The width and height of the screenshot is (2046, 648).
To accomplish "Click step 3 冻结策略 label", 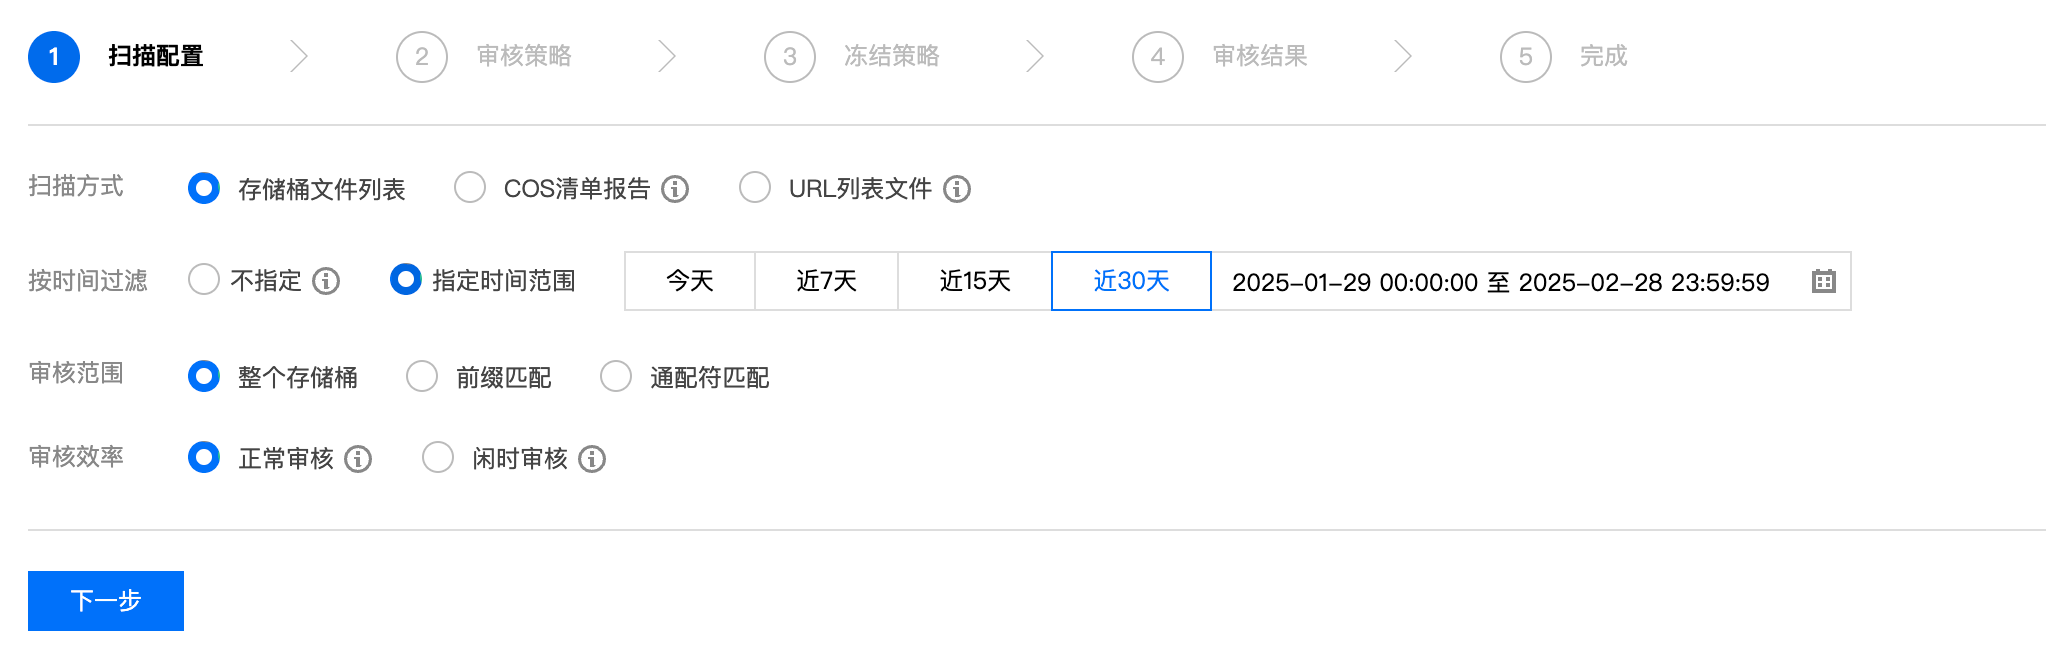I will 891,56.
